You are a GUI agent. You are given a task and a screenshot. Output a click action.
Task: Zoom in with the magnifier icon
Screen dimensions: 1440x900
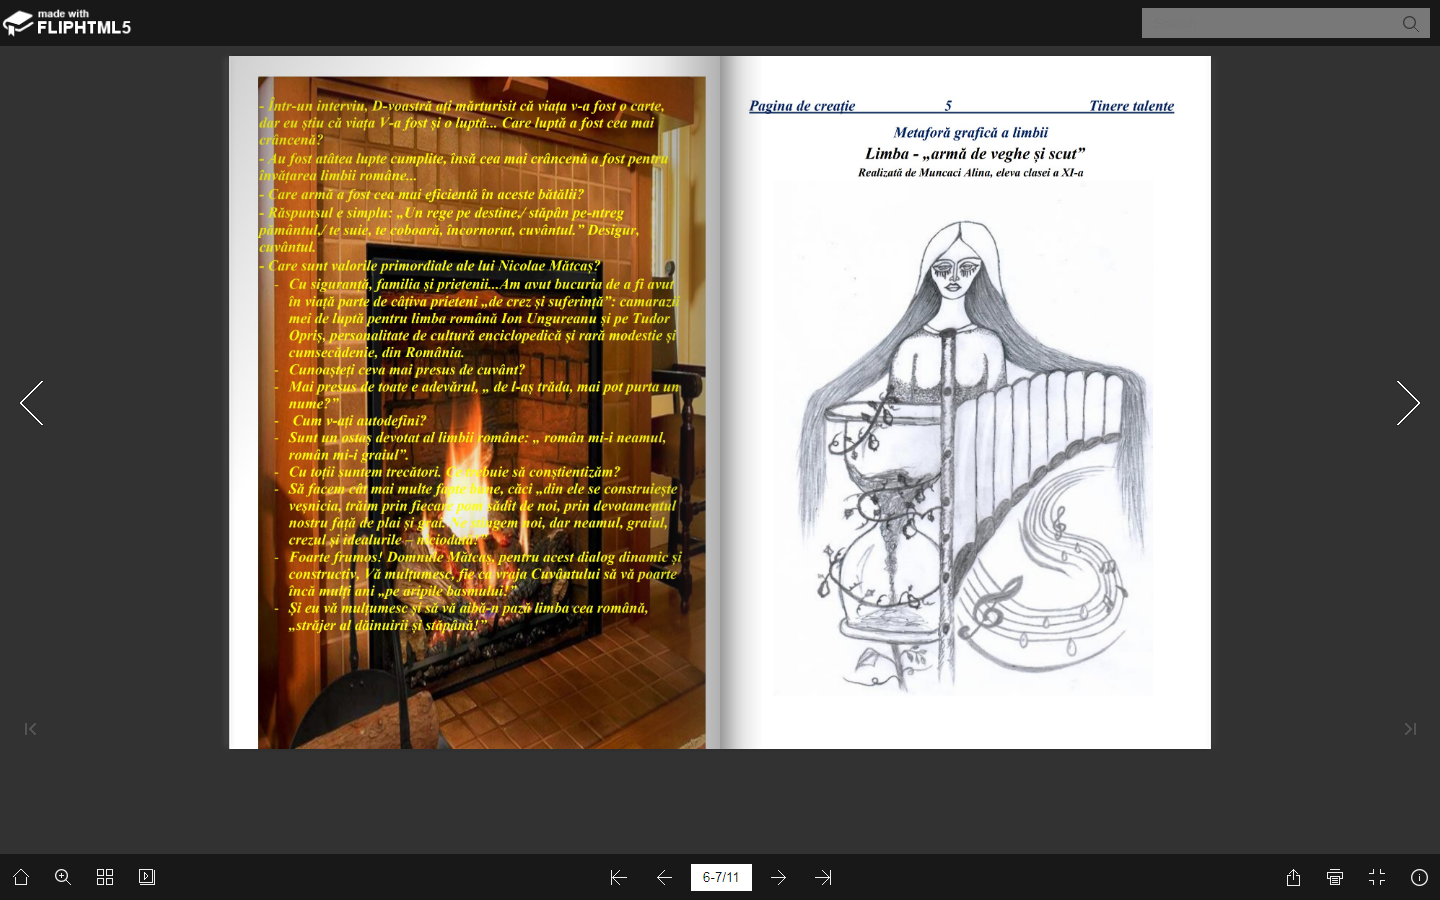click(x=63, y=877)
